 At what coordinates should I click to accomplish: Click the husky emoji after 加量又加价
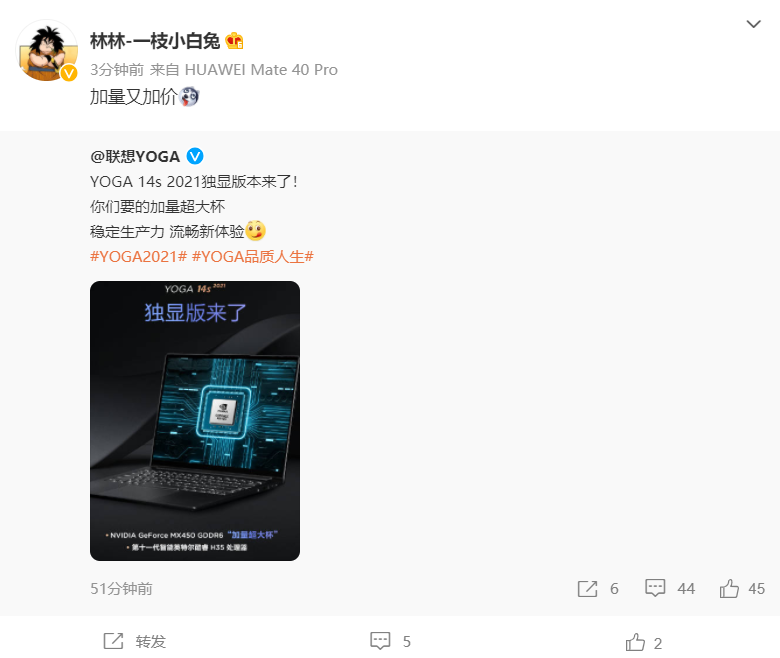(190, 96)
